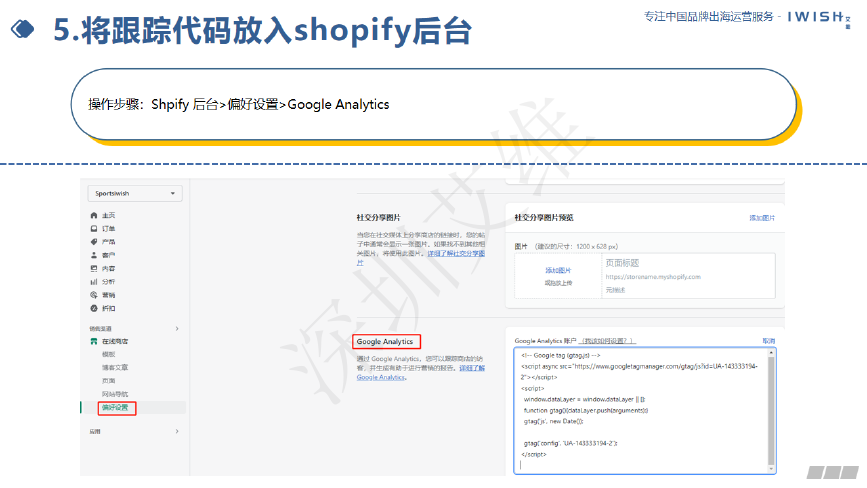867x488 pixels.
Task: Open the 内容 menu item
Action: tap(108, 269)
